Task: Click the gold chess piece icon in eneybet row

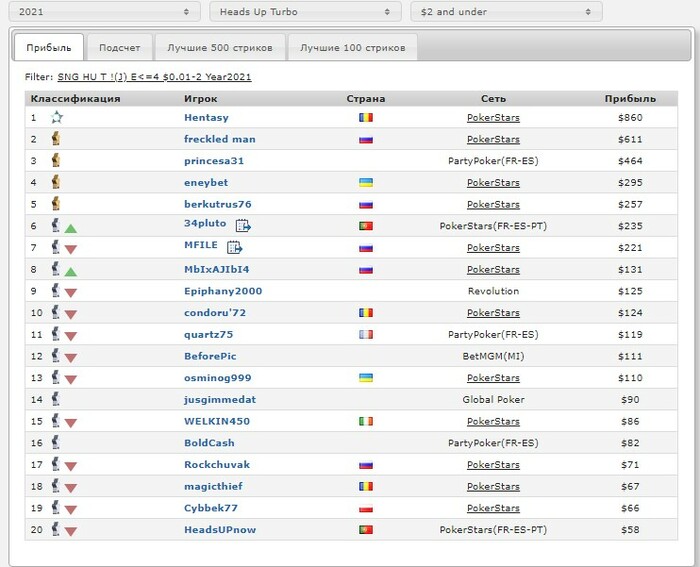Action: pyautogui.click(x=56, y=182)
